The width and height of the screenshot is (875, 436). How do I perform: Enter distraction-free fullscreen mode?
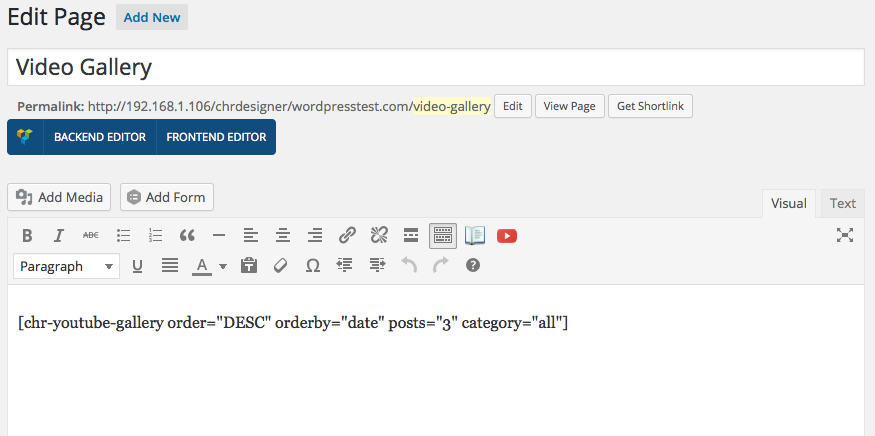845,235
